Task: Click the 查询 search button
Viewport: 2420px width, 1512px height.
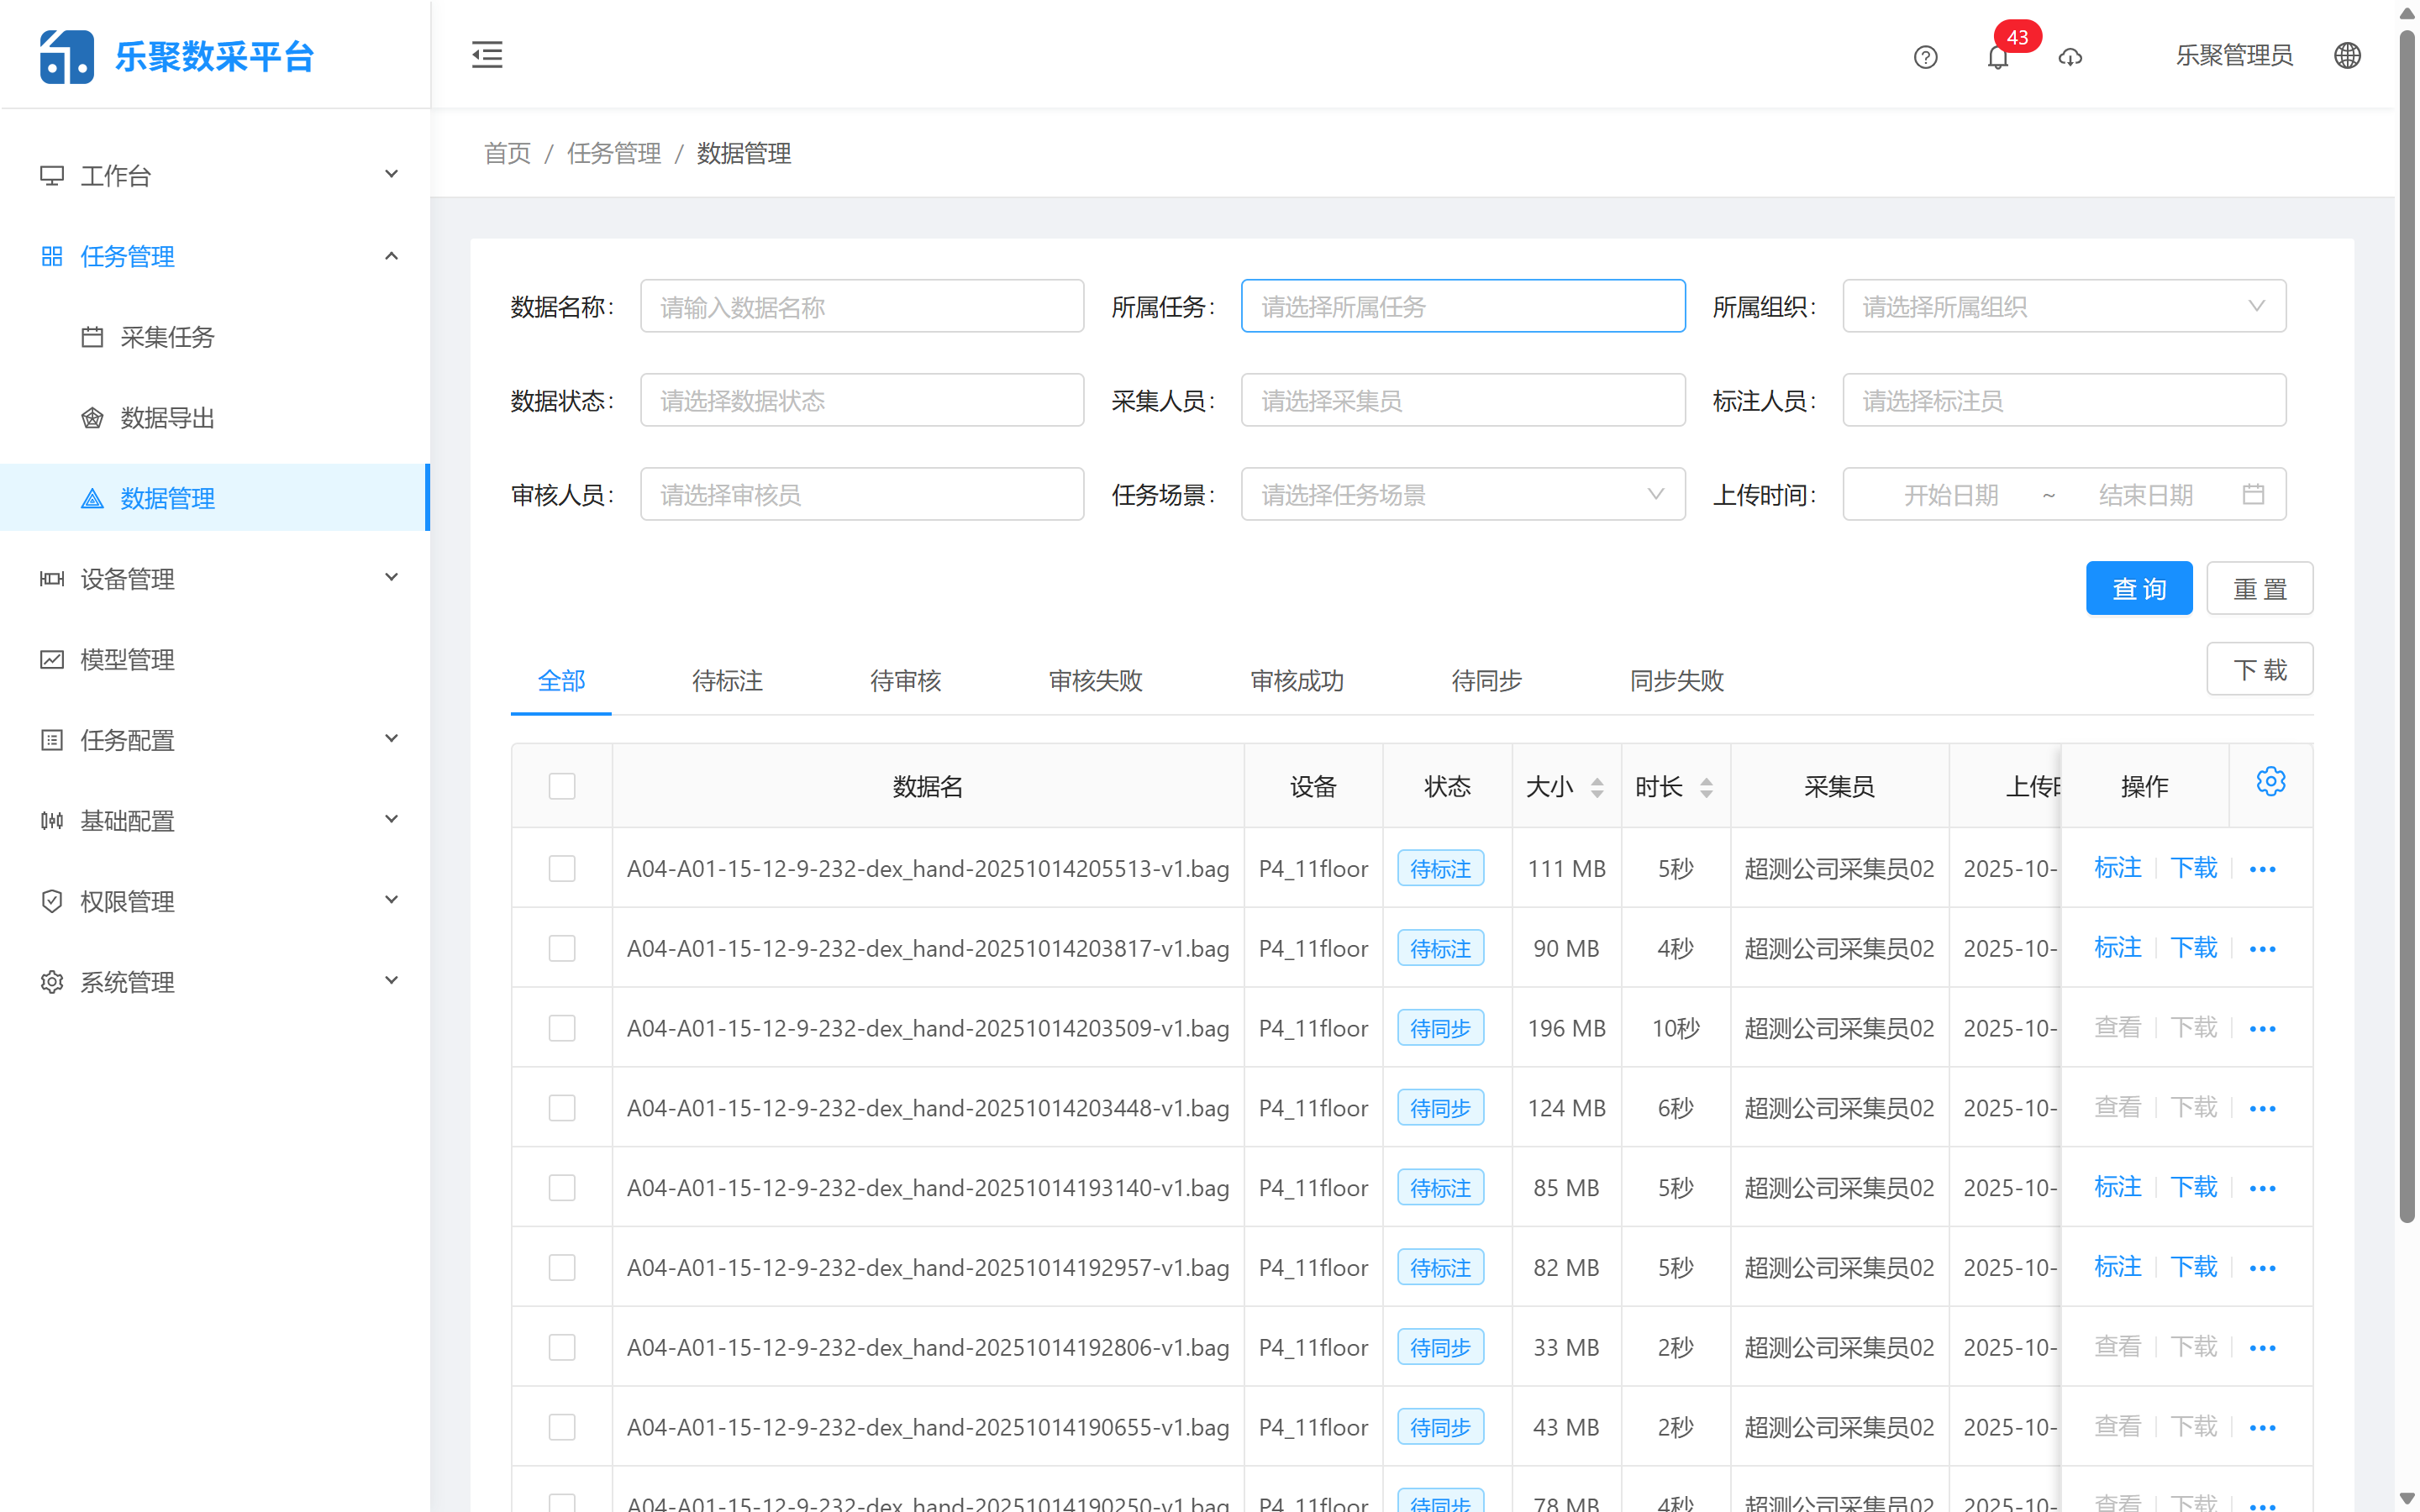Action: click(x=2139, y=588)
